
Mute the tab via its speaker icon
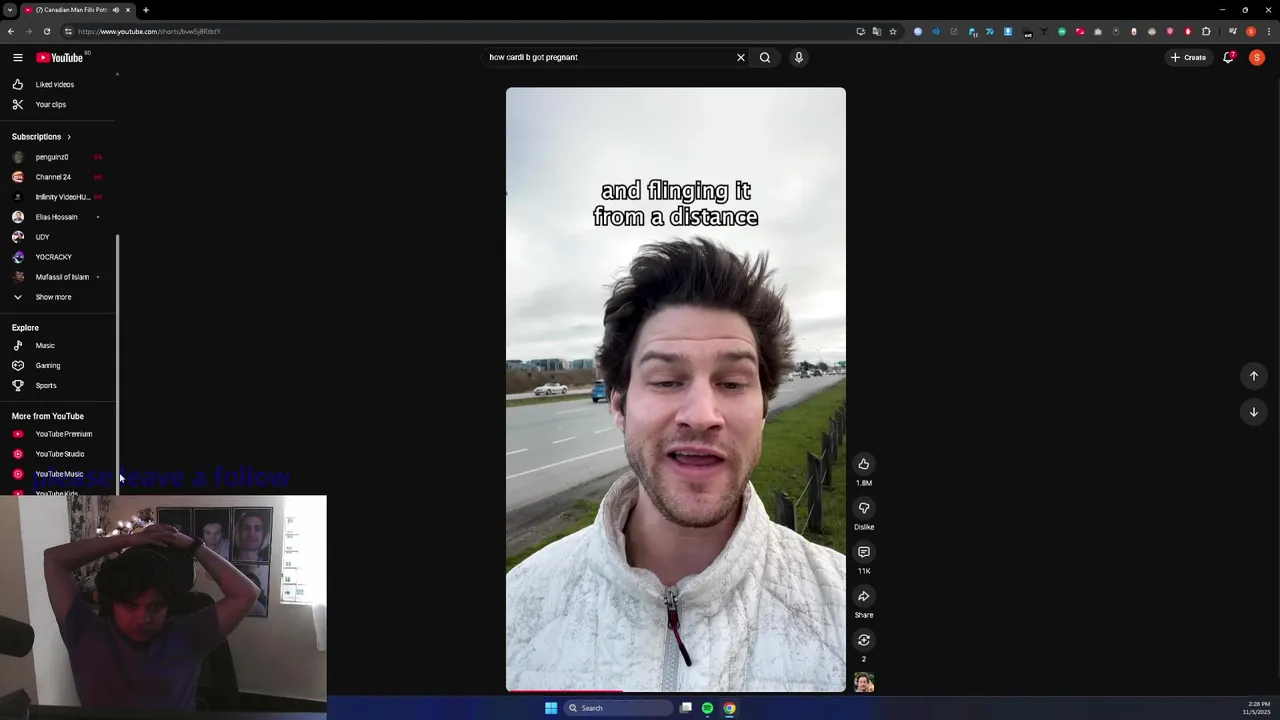pos(116,10)
